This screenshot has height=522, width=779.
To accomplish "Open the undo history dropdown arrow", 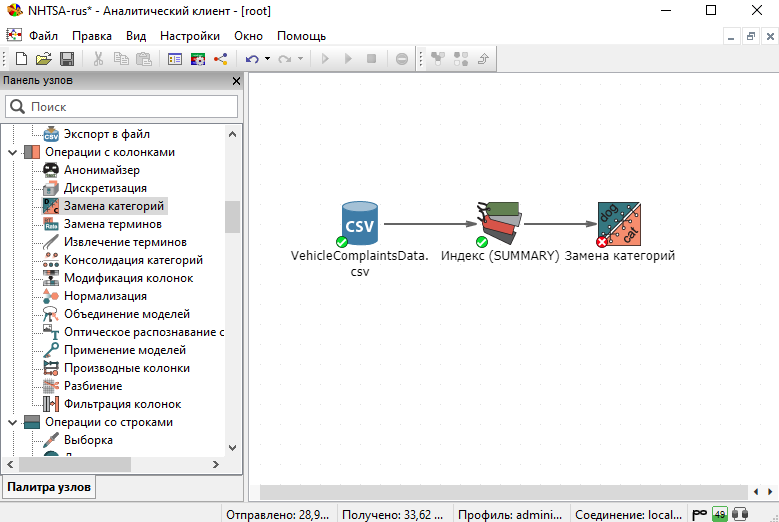I will 267,59.
